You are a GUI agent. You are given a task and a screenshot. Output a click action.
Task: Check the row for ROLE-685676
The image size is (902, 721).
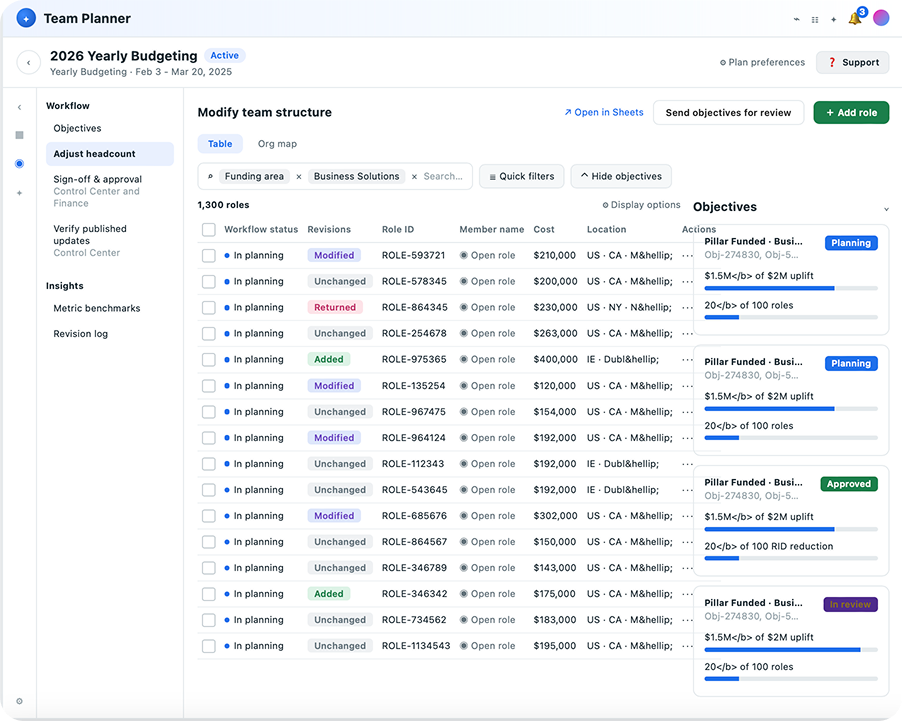coord(209,516)
